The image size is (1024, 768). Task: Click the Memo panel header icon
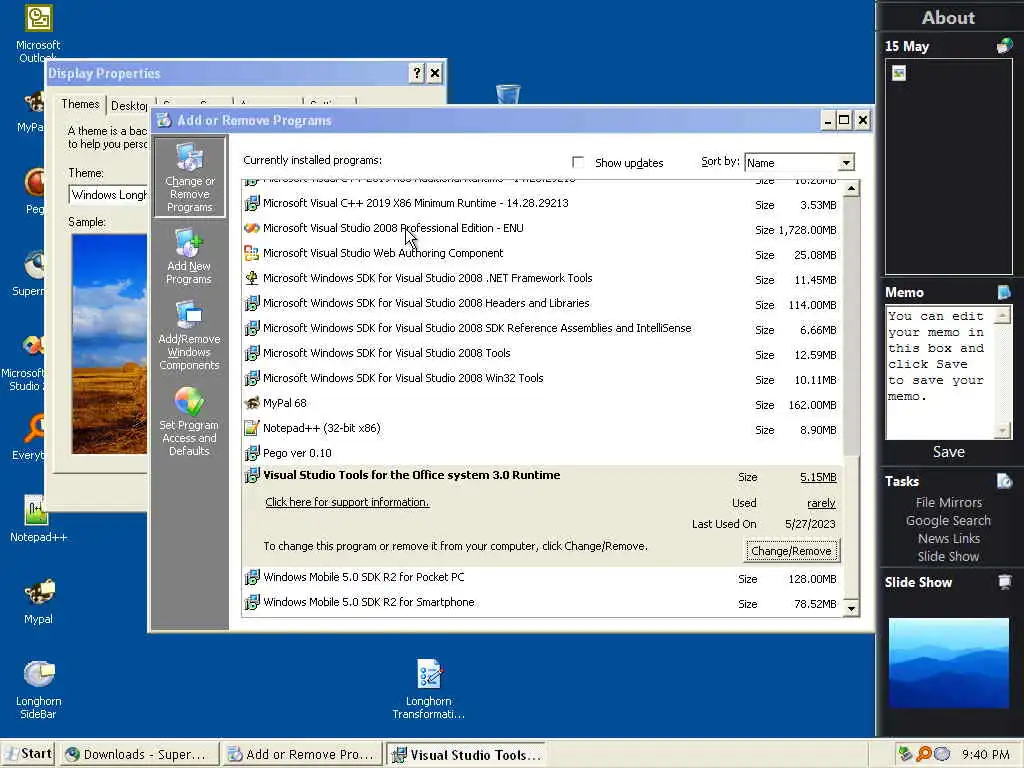1004,292
